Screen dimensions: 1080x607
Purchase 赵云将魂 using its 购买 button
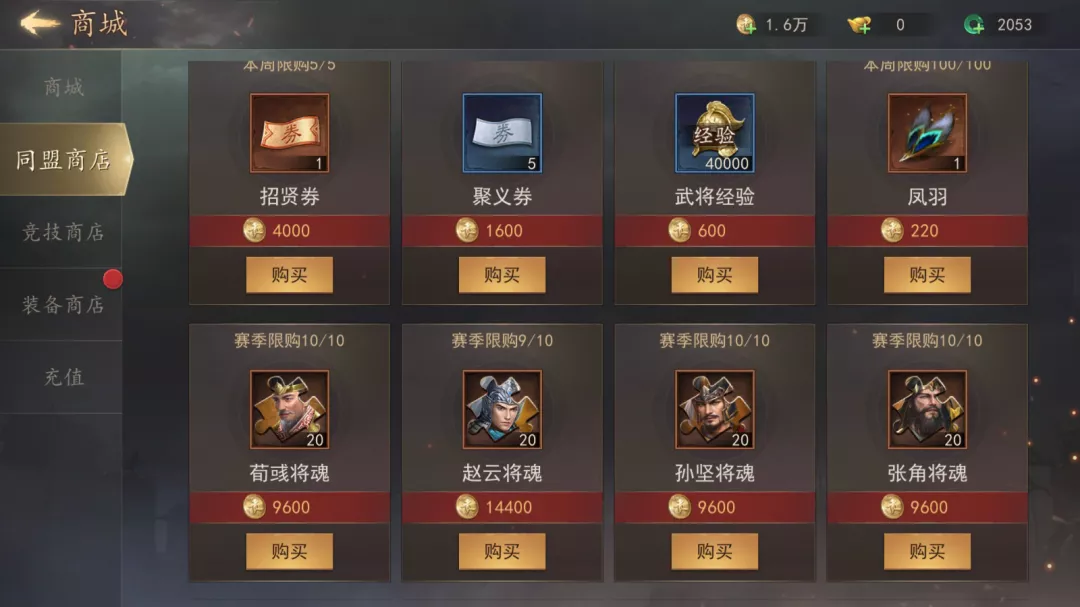[502, 551]
